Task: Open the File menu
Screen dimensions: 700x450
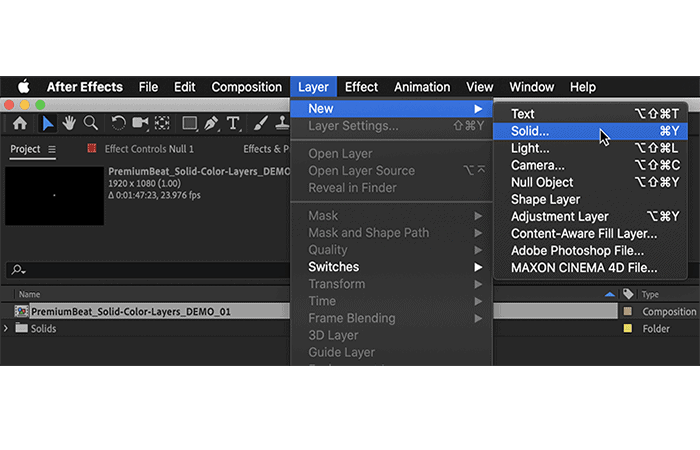Action: pos(148,87)
